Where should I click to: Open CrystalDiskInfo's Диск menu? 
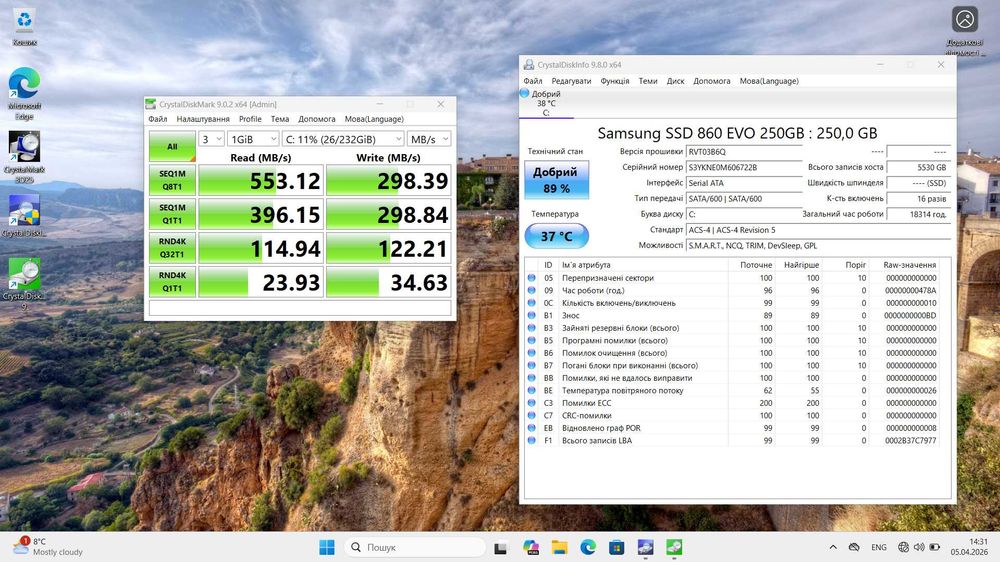coord(675,81)
